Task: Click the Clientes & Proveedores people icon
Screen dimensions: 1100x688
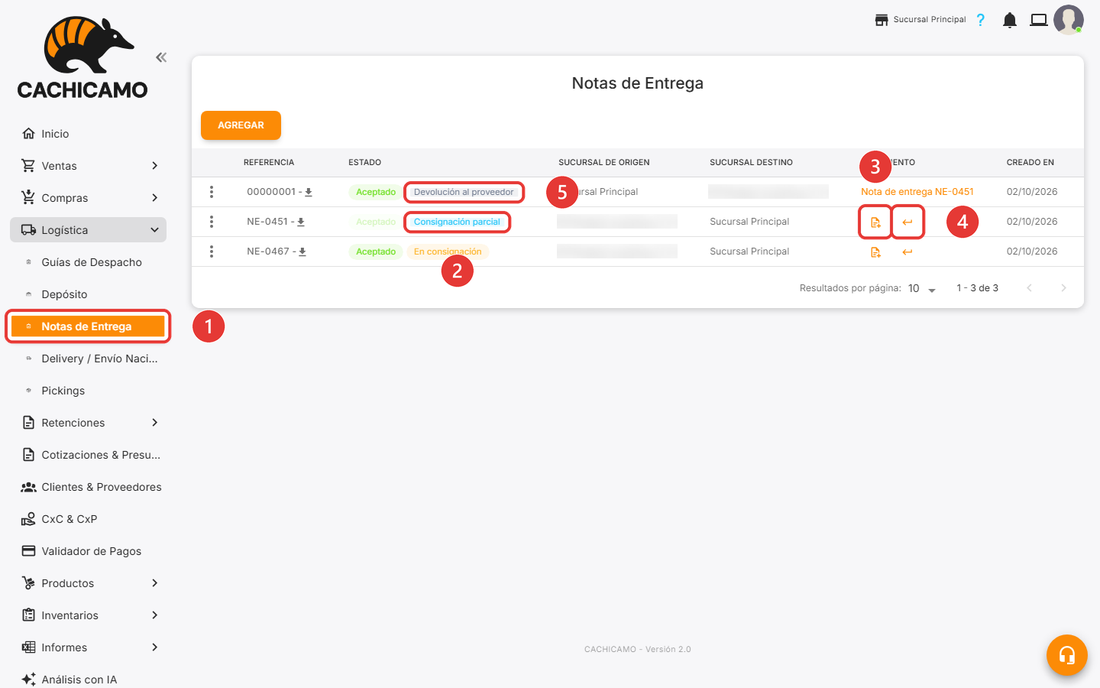Action: coord(28,487)
